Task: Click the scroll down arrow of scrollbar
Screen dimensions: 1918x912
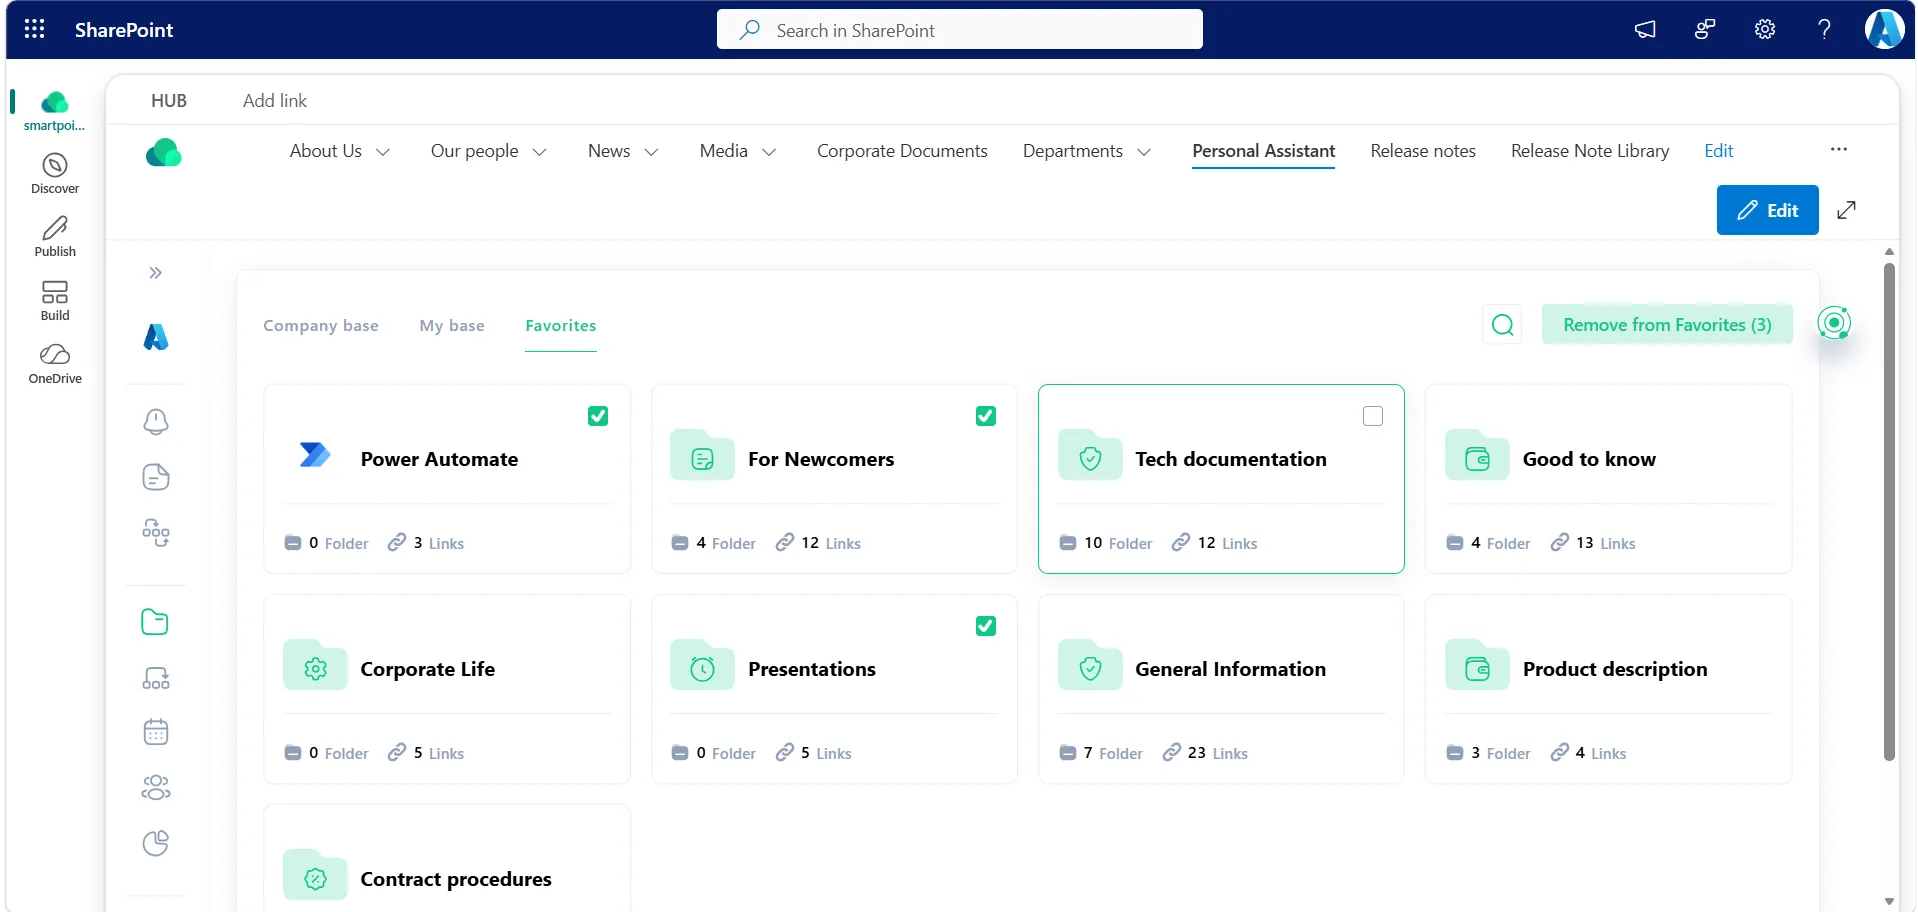Action: pyautogui.click(x=1889, y=901)
